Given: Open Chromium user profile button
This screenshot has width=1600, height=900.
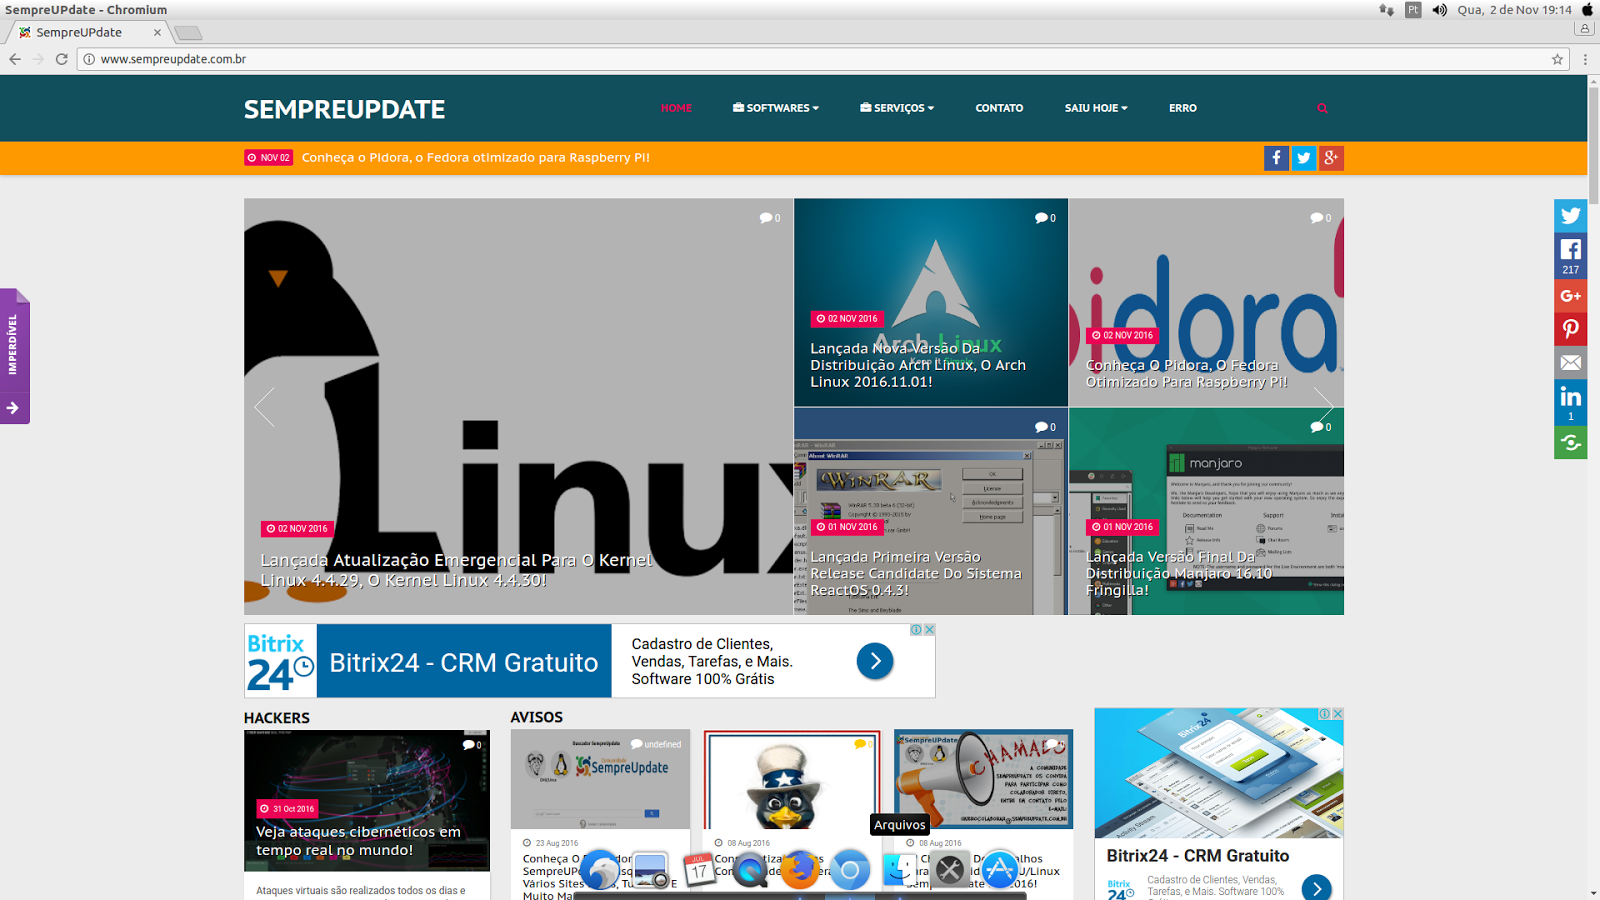Looking at the screenshot, I should pyautogui.click(x=1584, y=29).
